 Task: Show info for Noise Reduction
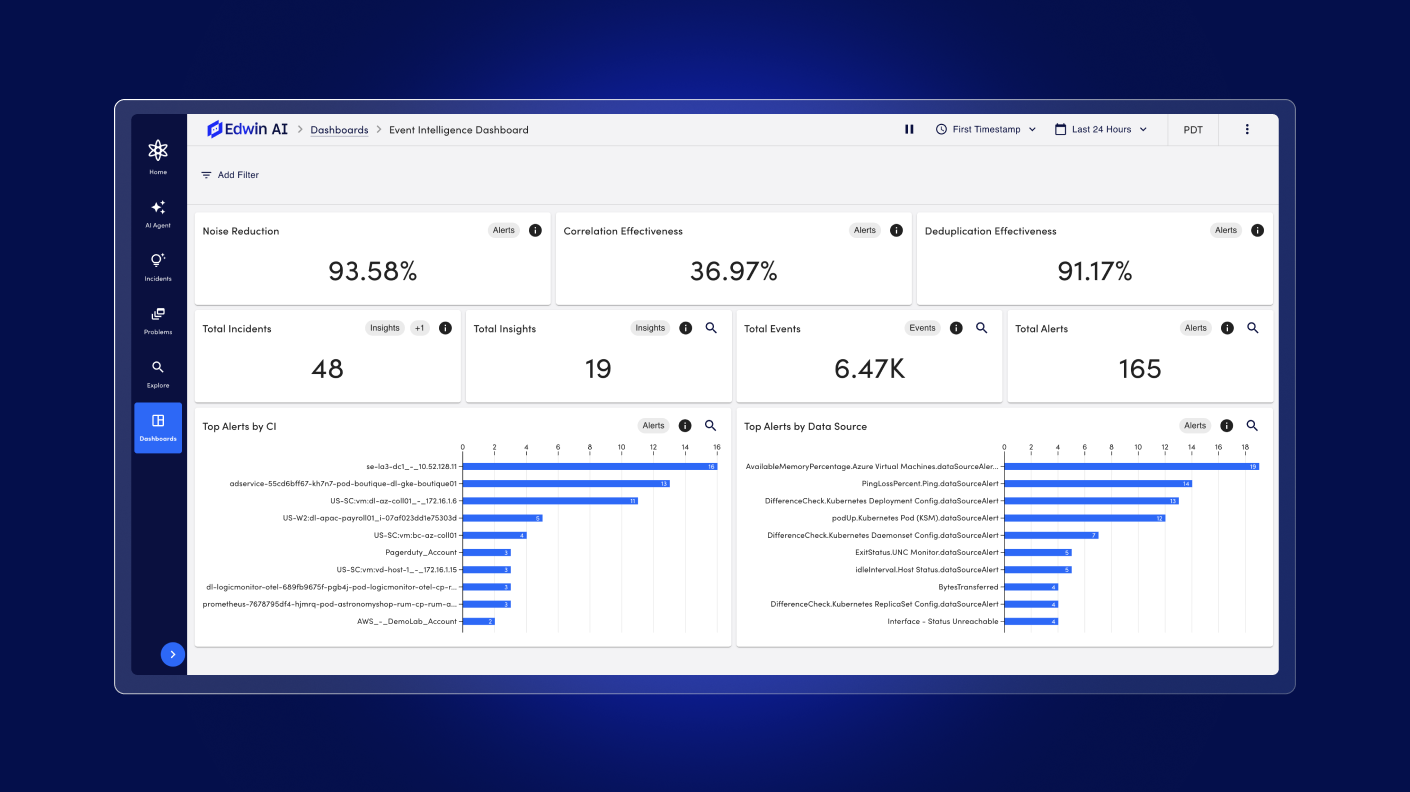535,230
